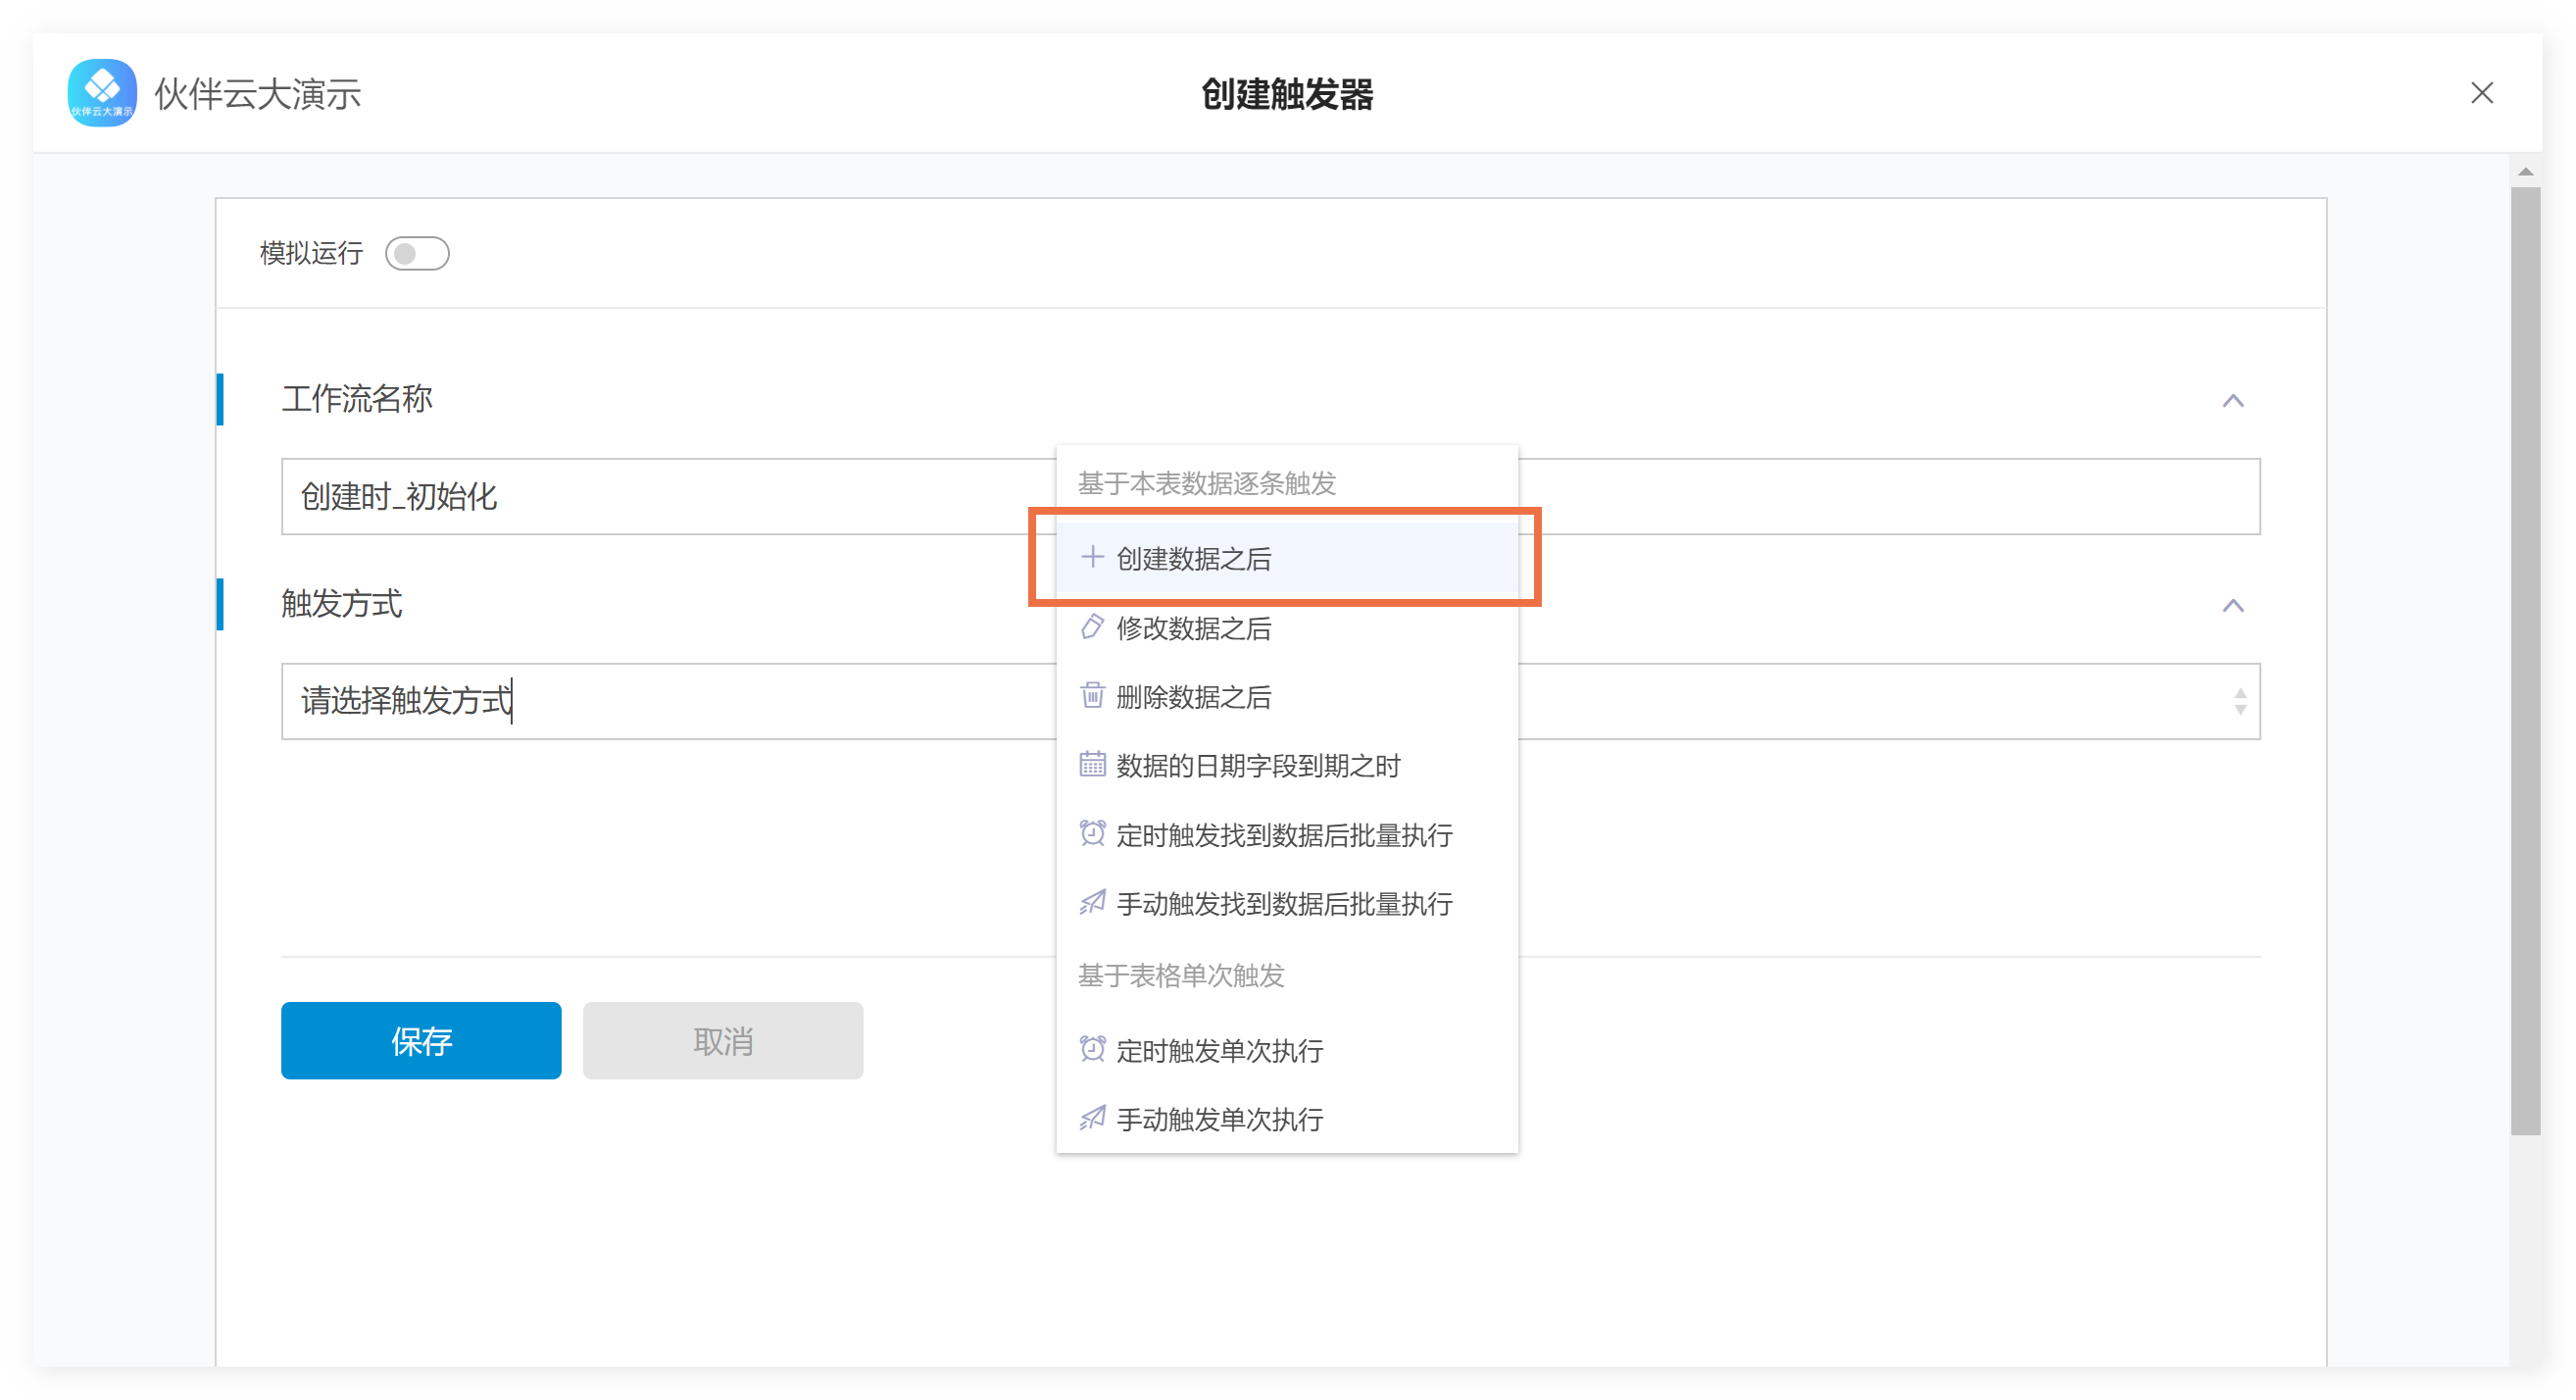
Task: Select 定时触发单次执行 option
Action: tap(1286, 1050)
